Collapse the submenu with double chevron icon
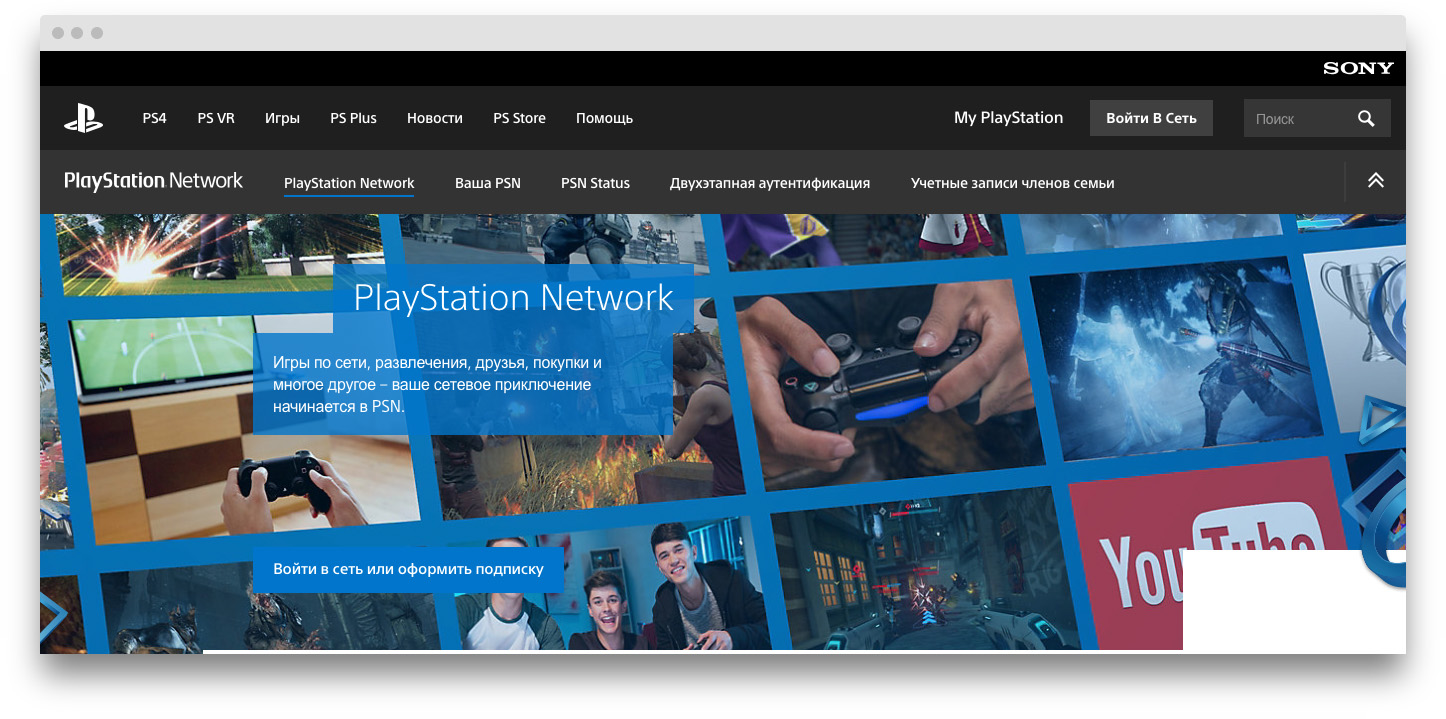 point(1376,181)
